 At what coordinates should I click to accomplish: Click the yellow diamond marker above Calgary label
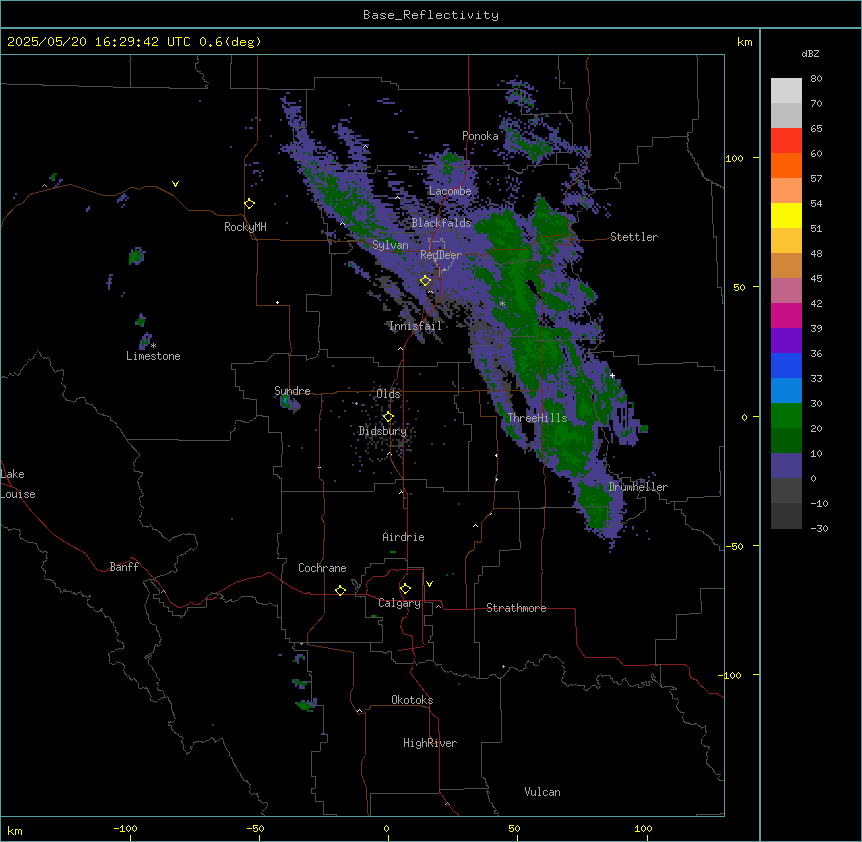[405, 589]
